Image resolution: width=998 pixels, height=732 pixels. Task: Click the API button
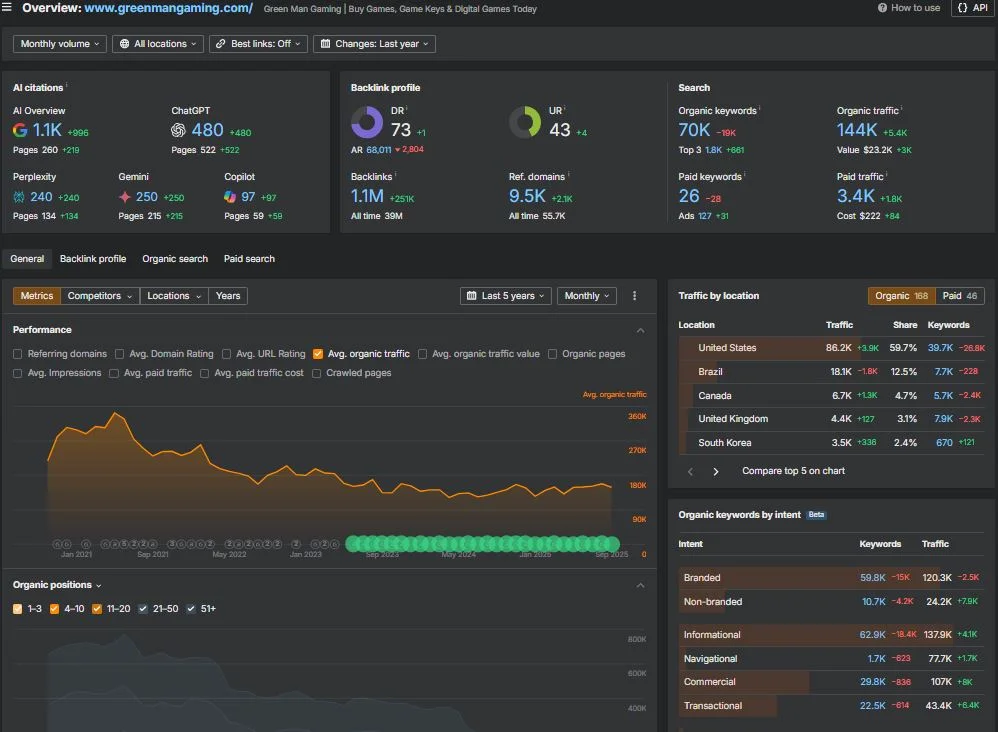(x=972, y=8)
